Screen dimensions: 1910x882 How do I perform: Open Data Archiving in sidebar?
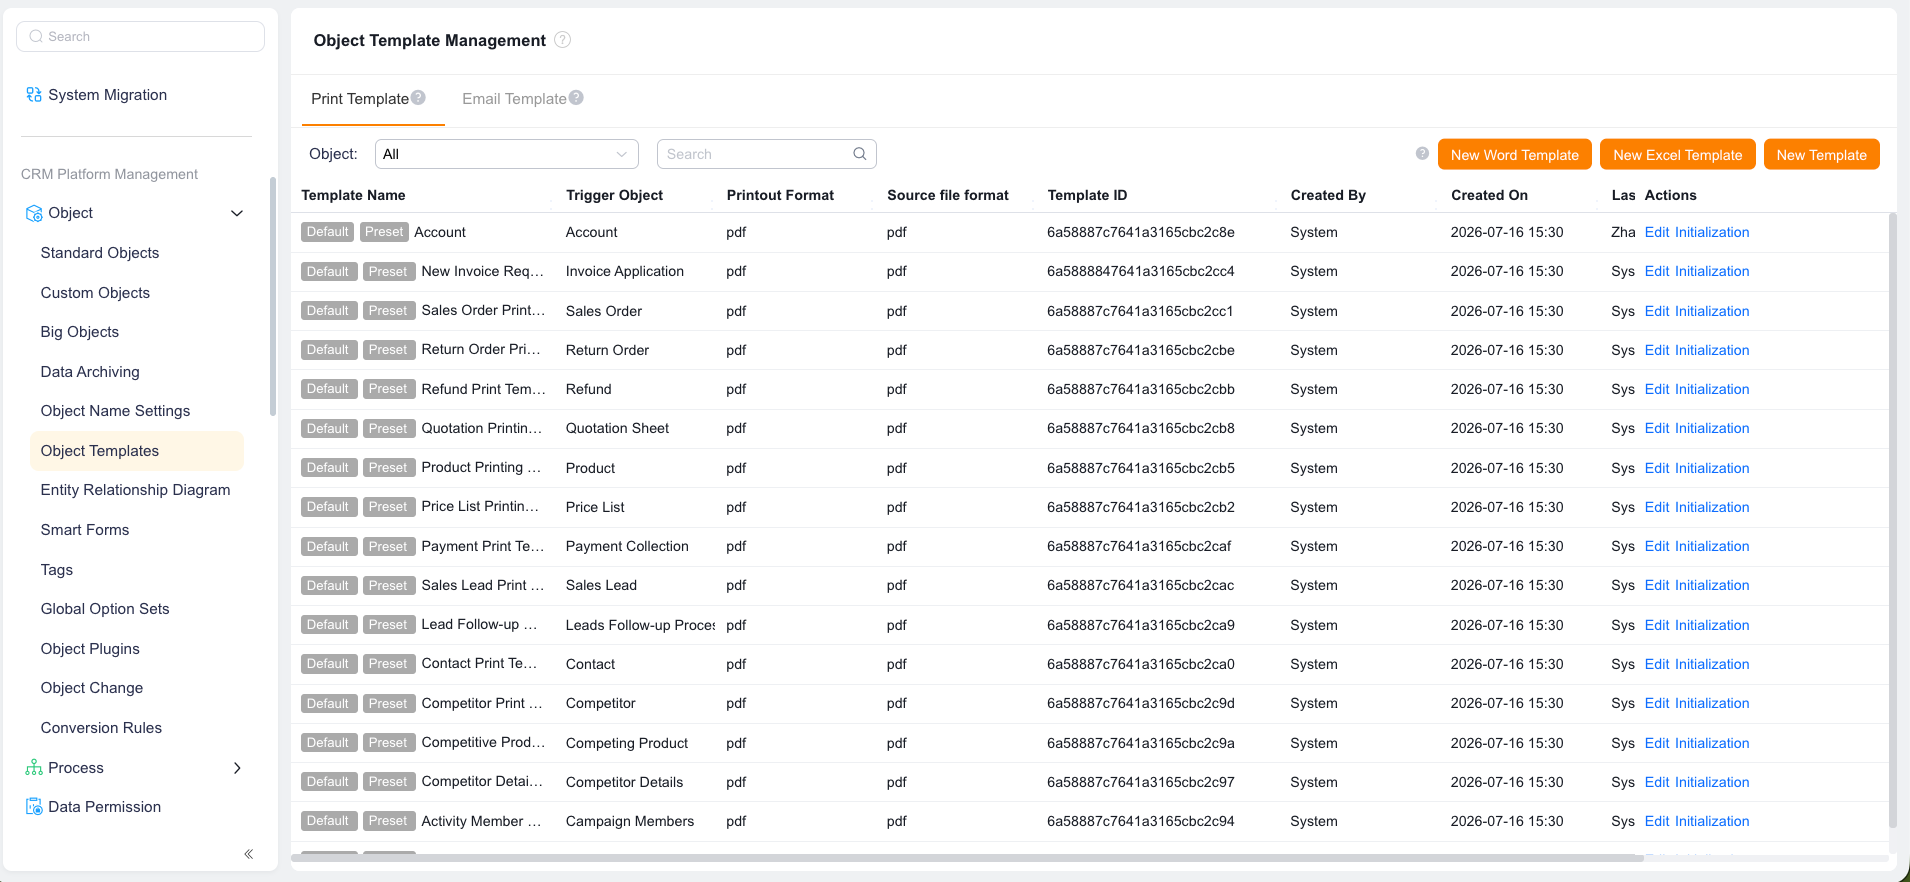click(90, 372)
